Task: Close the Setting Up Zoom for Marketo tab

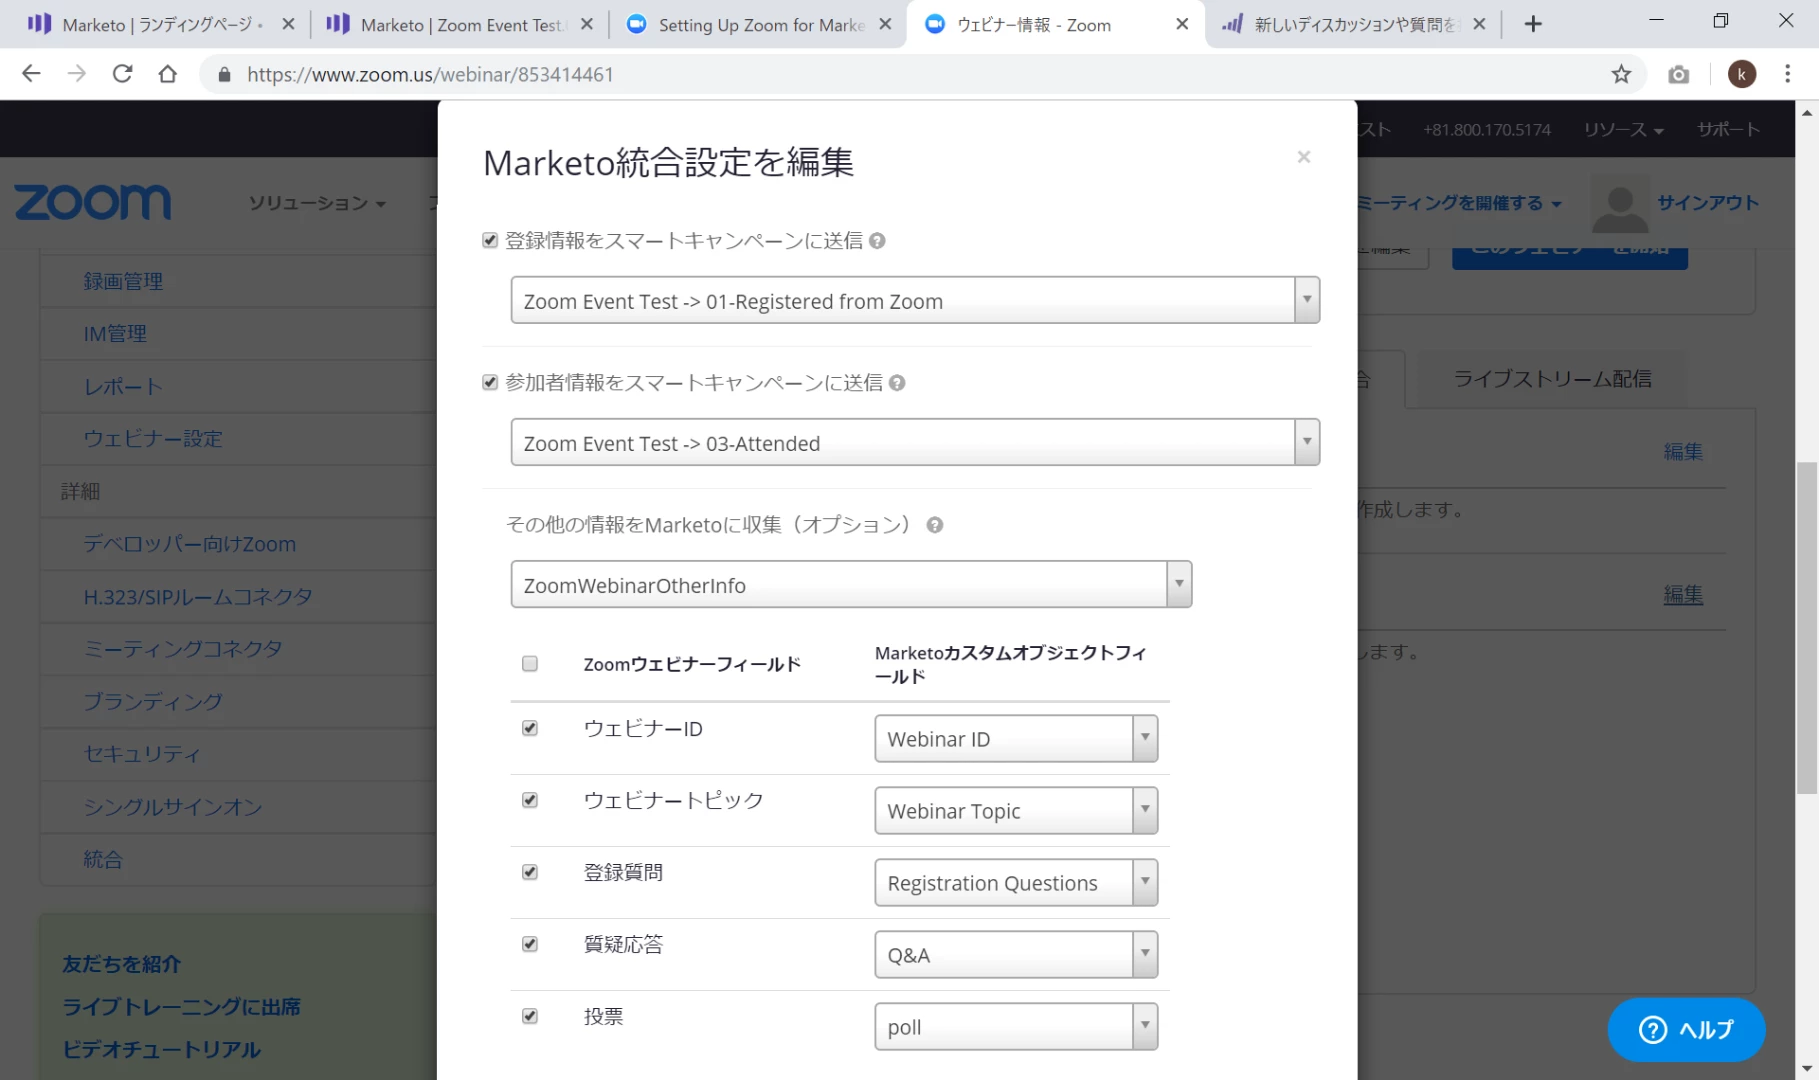Action: pos(885,24)
